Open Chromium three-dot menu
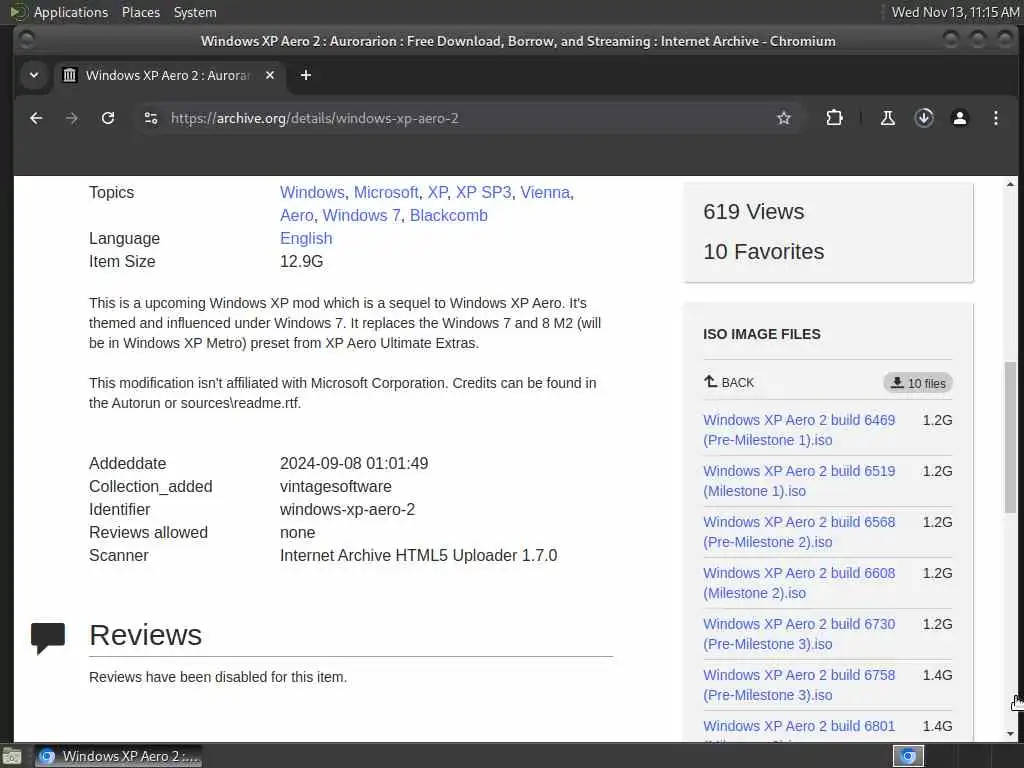Image resolution: width=1024 pixels, height=768 pixels. click(995, 118)
